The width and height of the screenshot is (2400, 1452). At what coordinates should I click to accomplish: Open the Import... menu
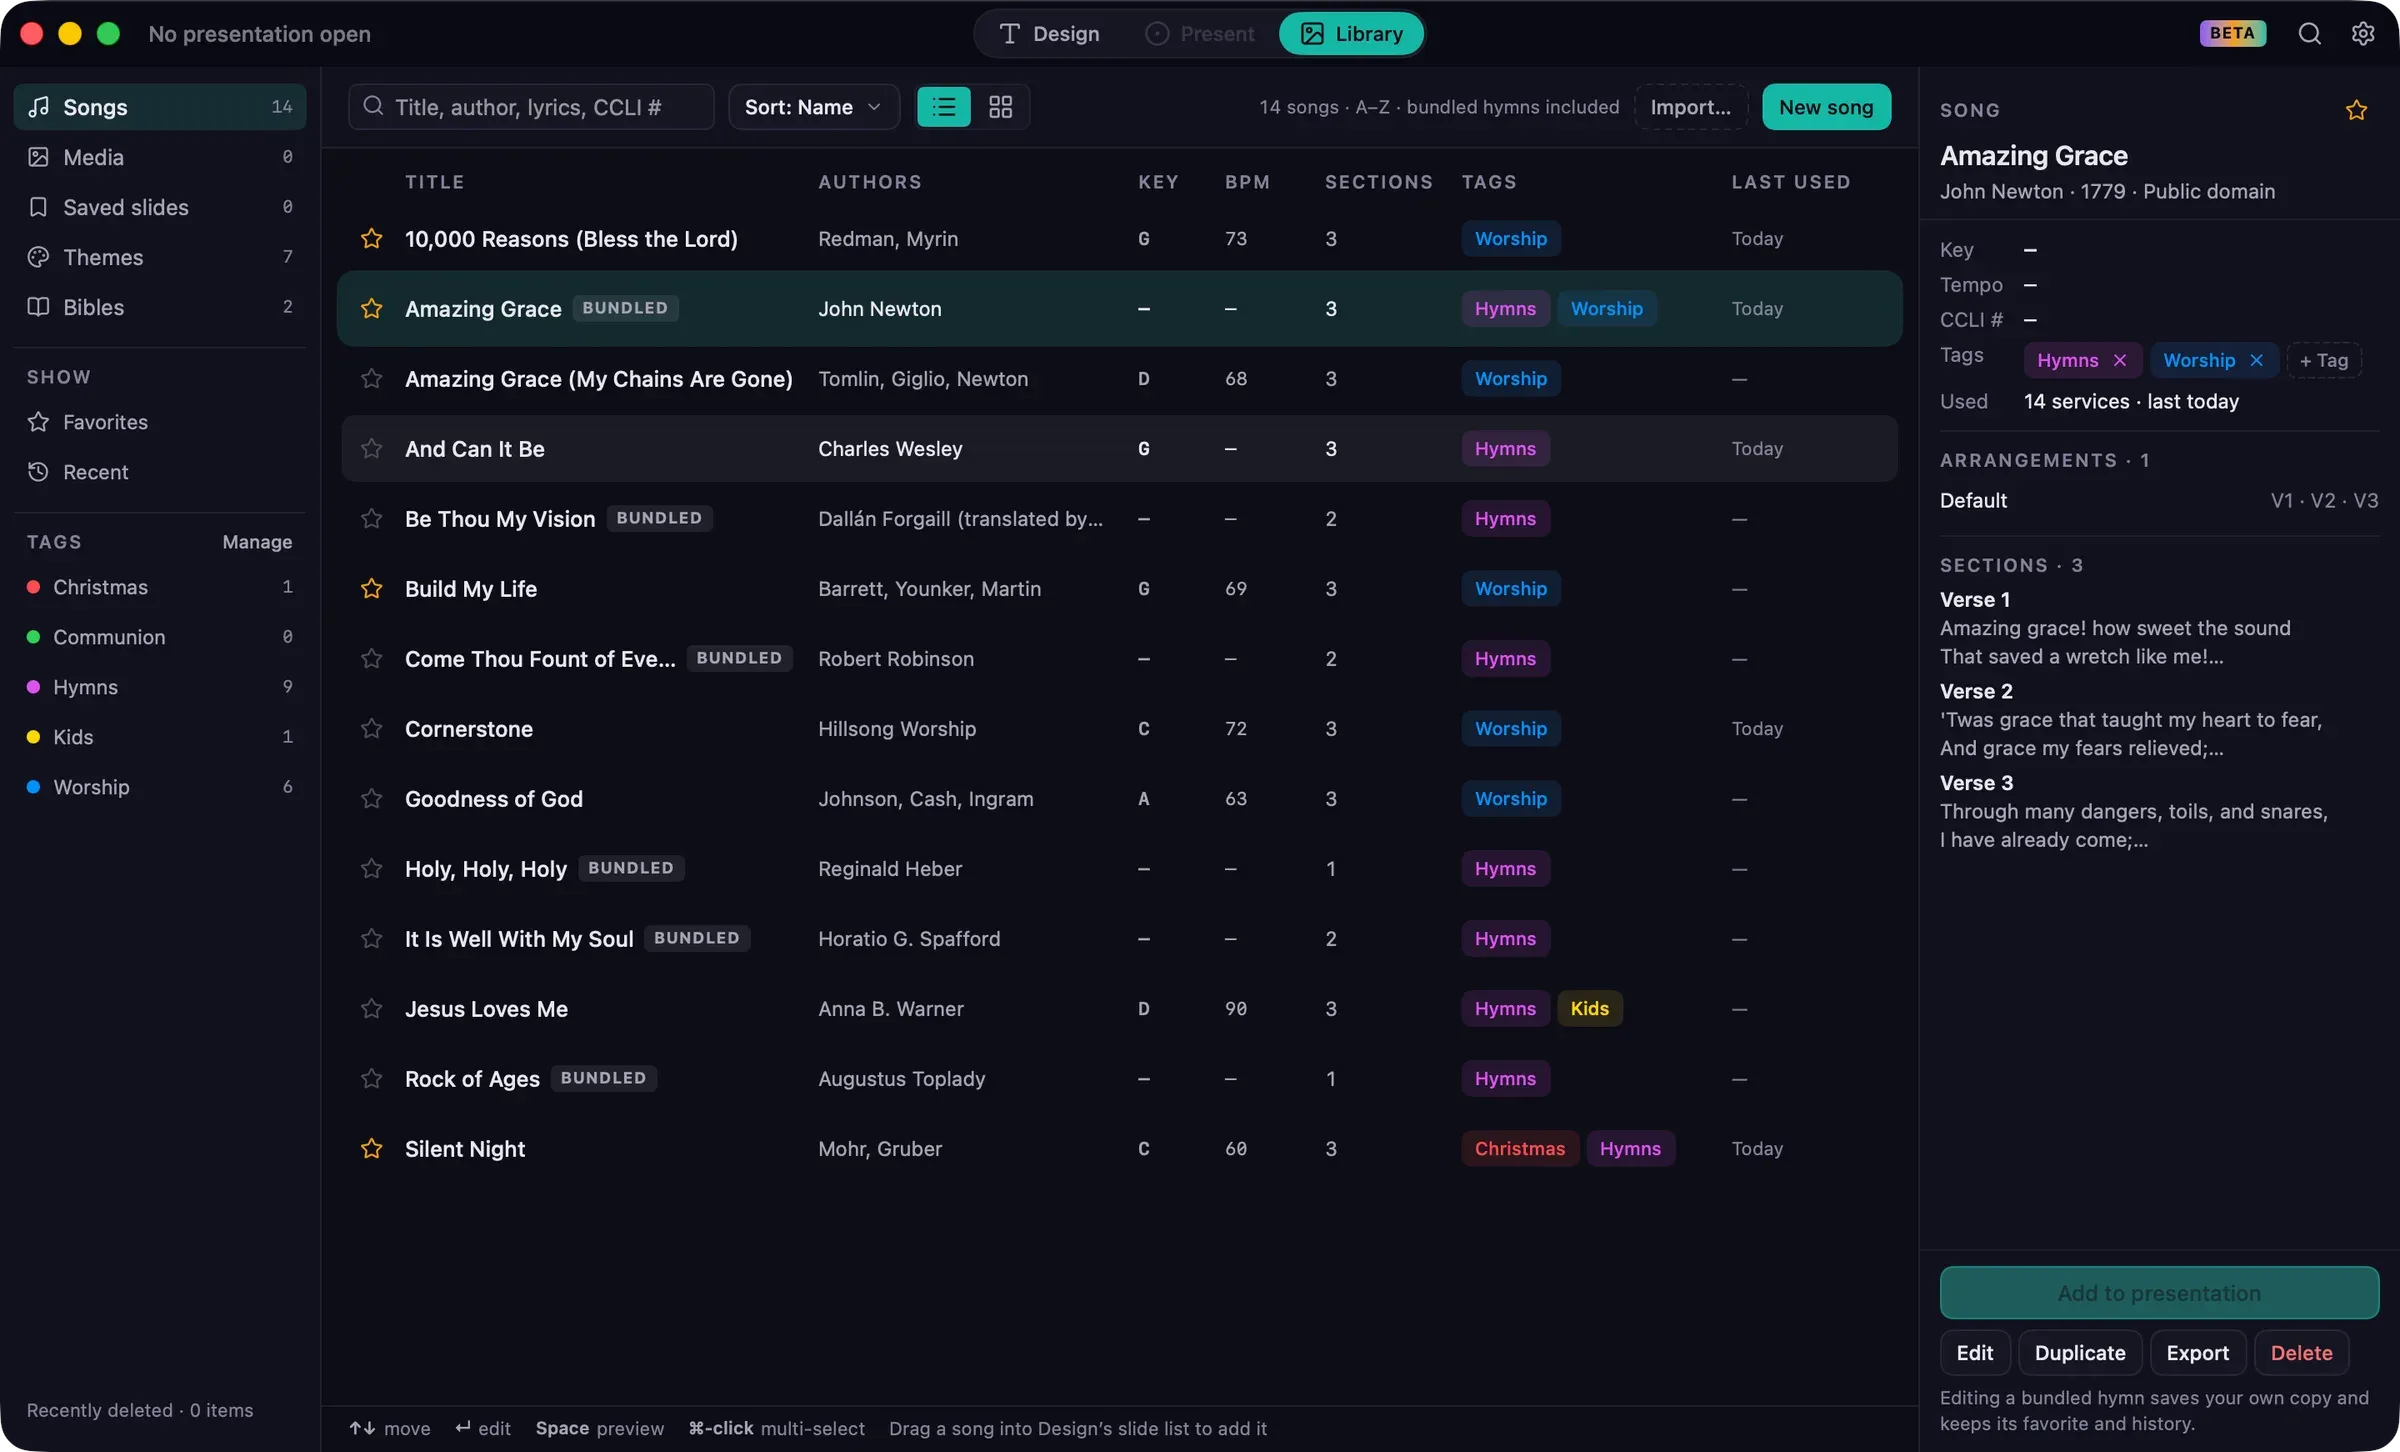[x=1690, y=107]
